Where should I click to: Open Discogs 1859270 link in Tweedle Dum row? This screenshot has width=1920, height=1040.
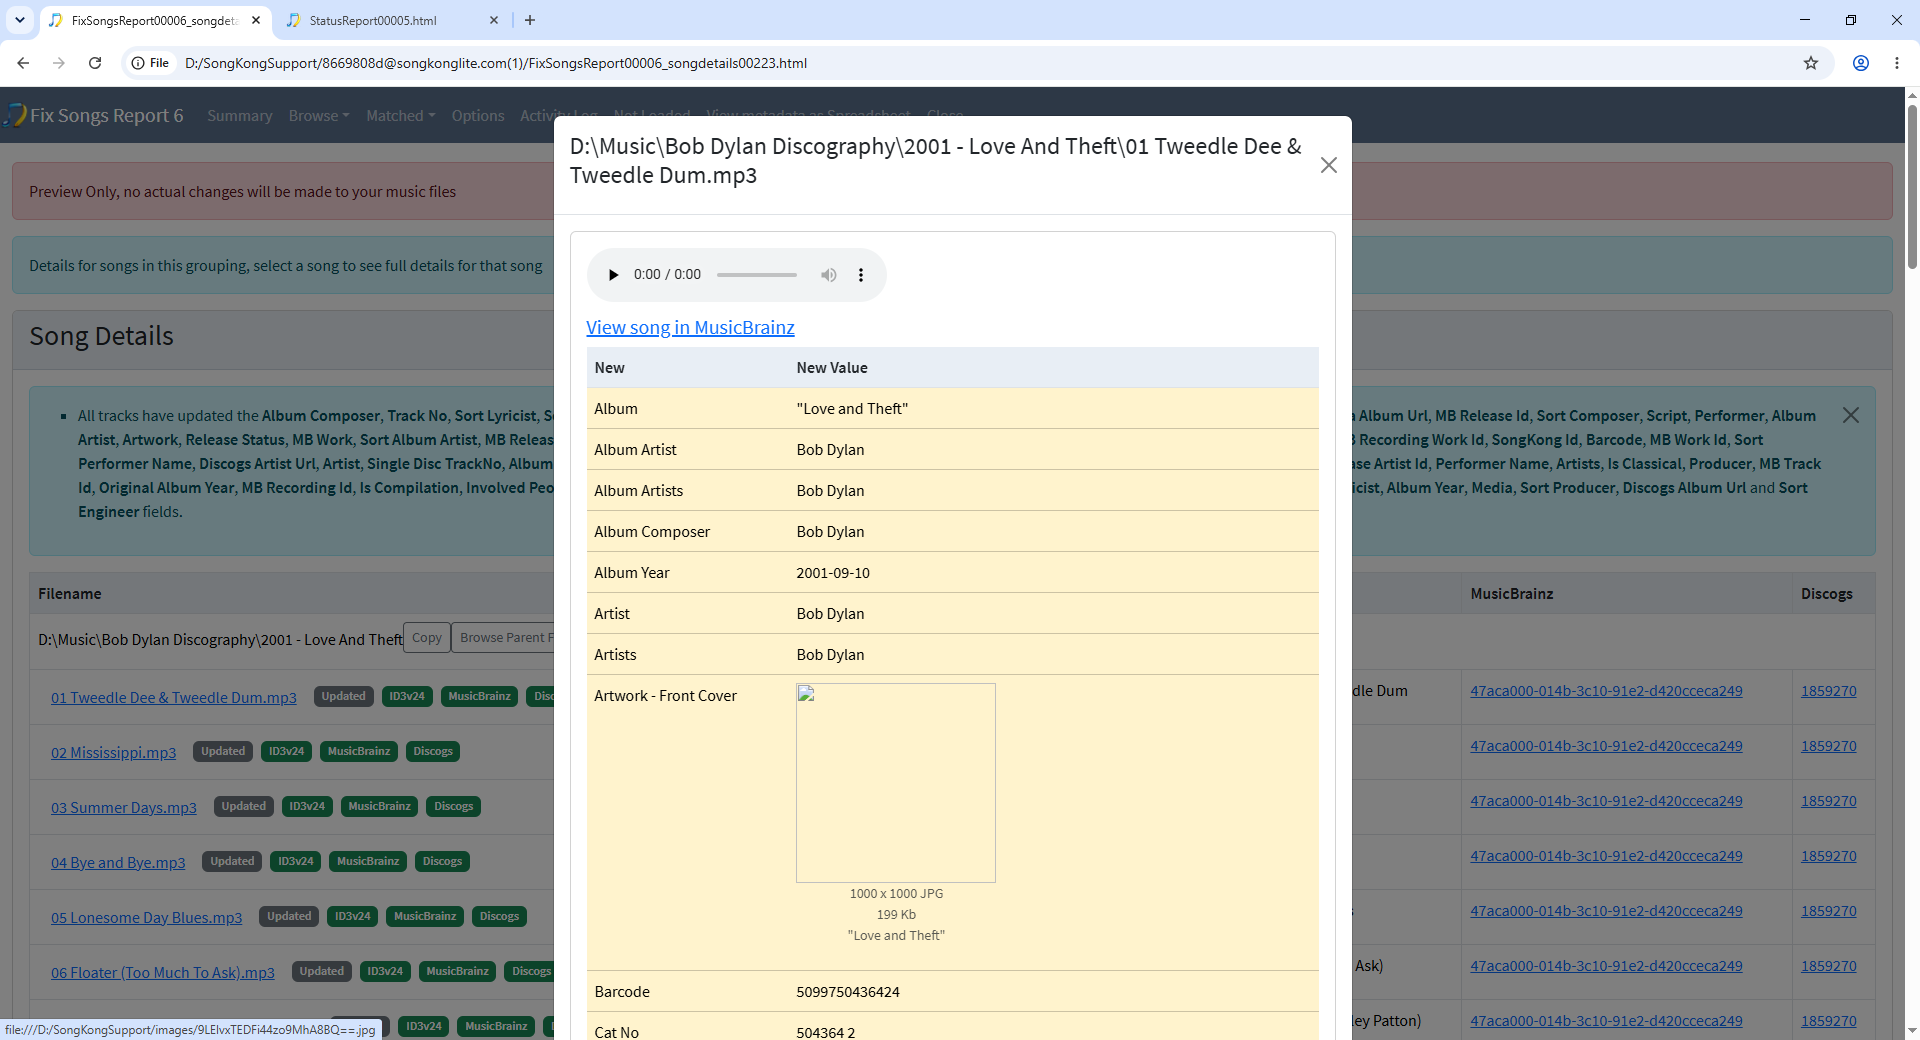click(x=1829, y=691)
